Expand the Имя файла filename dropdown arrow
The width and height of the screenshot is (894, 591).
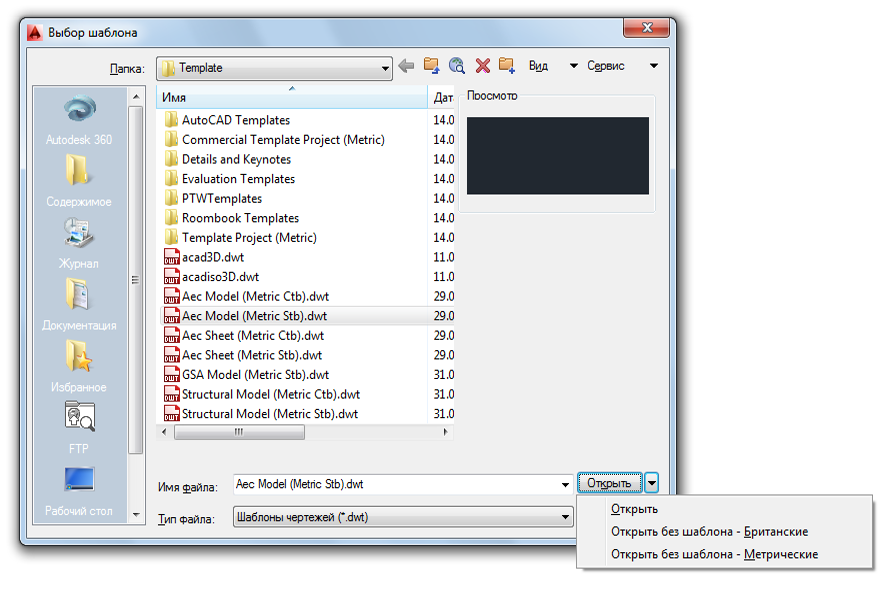click(x=565, y=484)
